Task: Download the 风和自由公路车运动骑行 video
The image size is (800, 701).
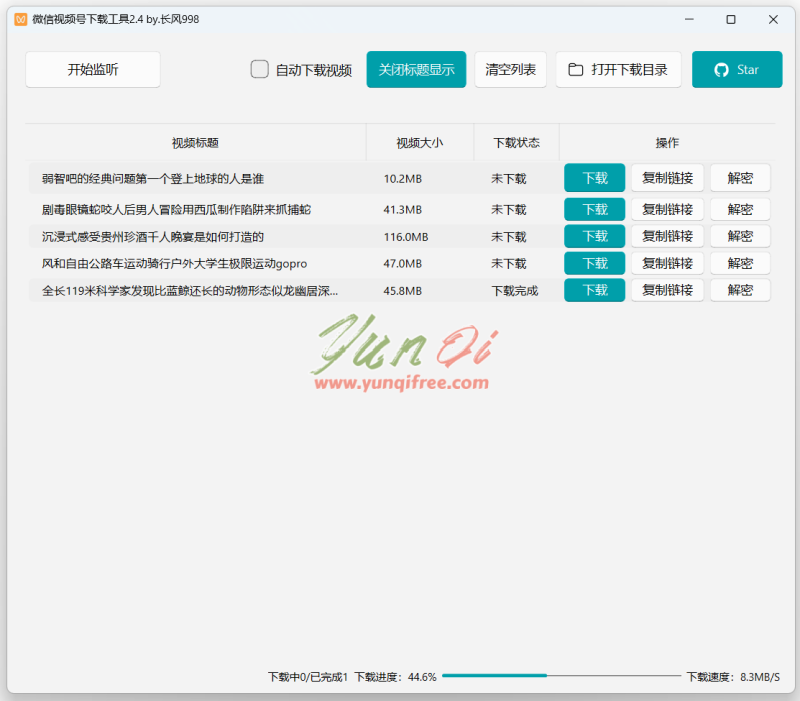Action: pyautogui.click(x=594, y=263)
